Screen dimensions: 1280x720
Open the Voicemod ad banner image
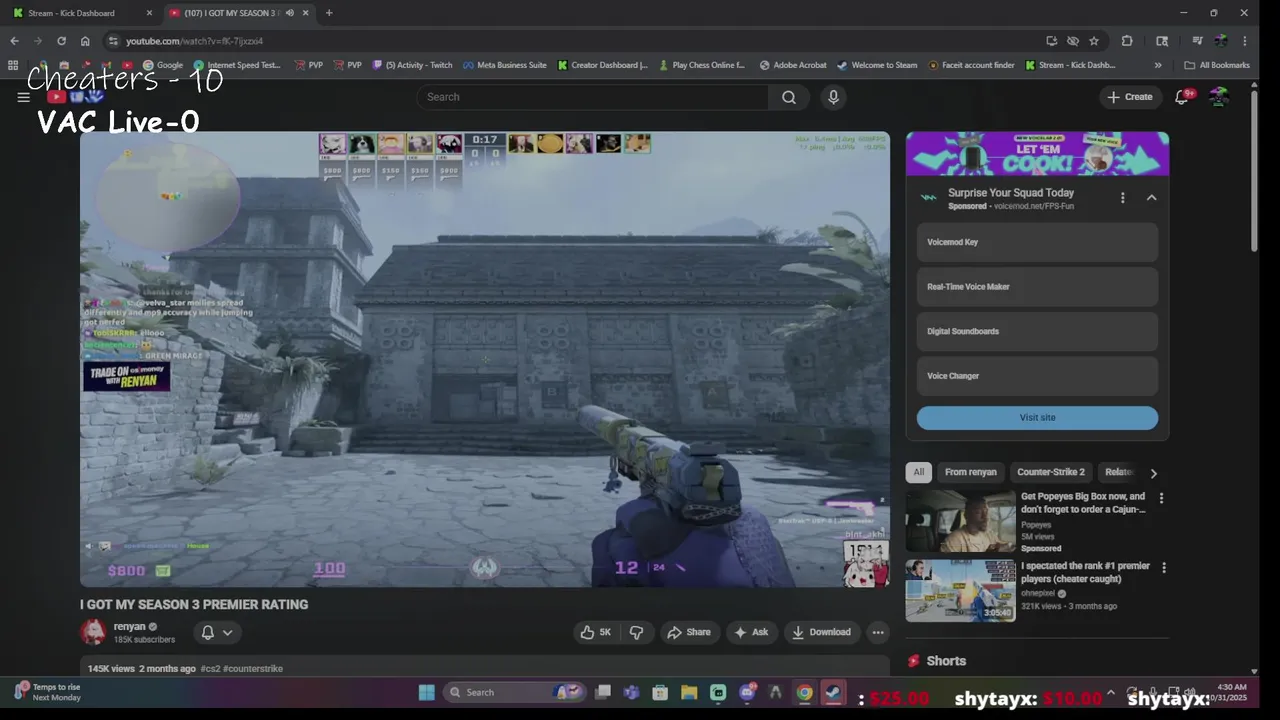pyautogui.click(x=1037, y=154)
